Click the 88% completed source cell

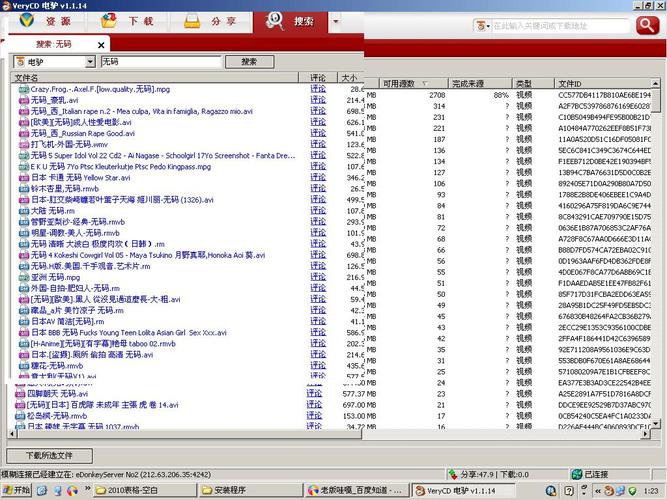tap(501, 95)
